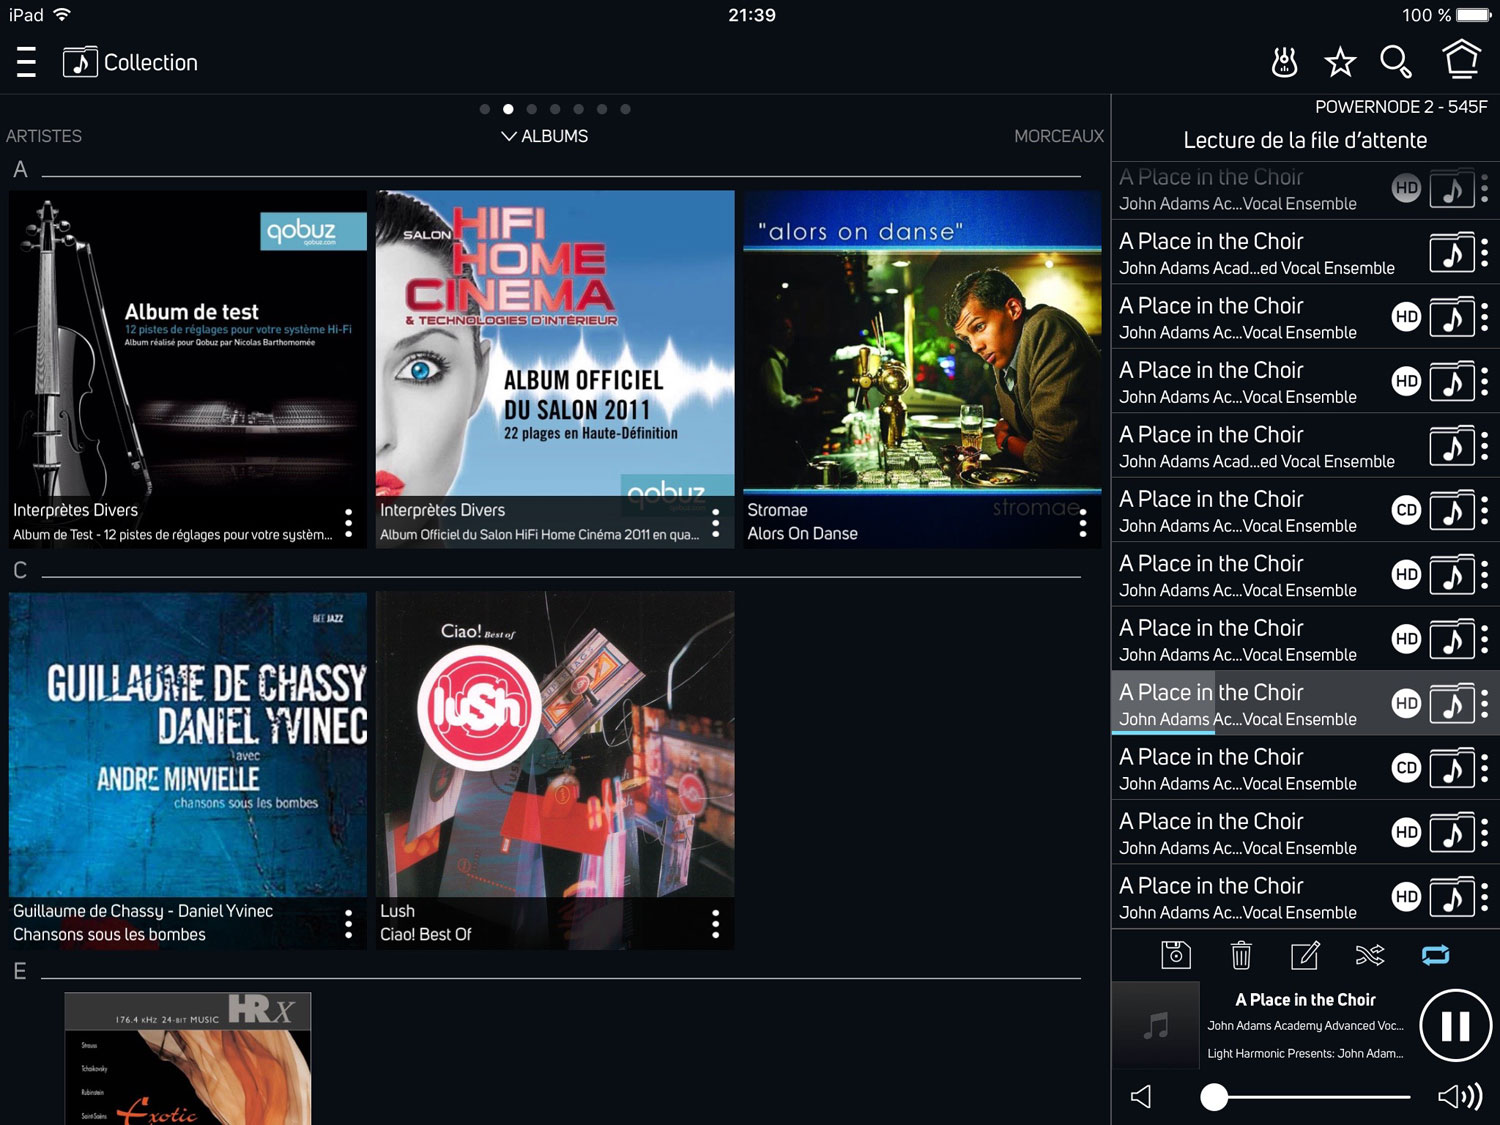This screenshot has height=1125, width=1500.
Task: Go to home icon
Action: point(1461,60)
